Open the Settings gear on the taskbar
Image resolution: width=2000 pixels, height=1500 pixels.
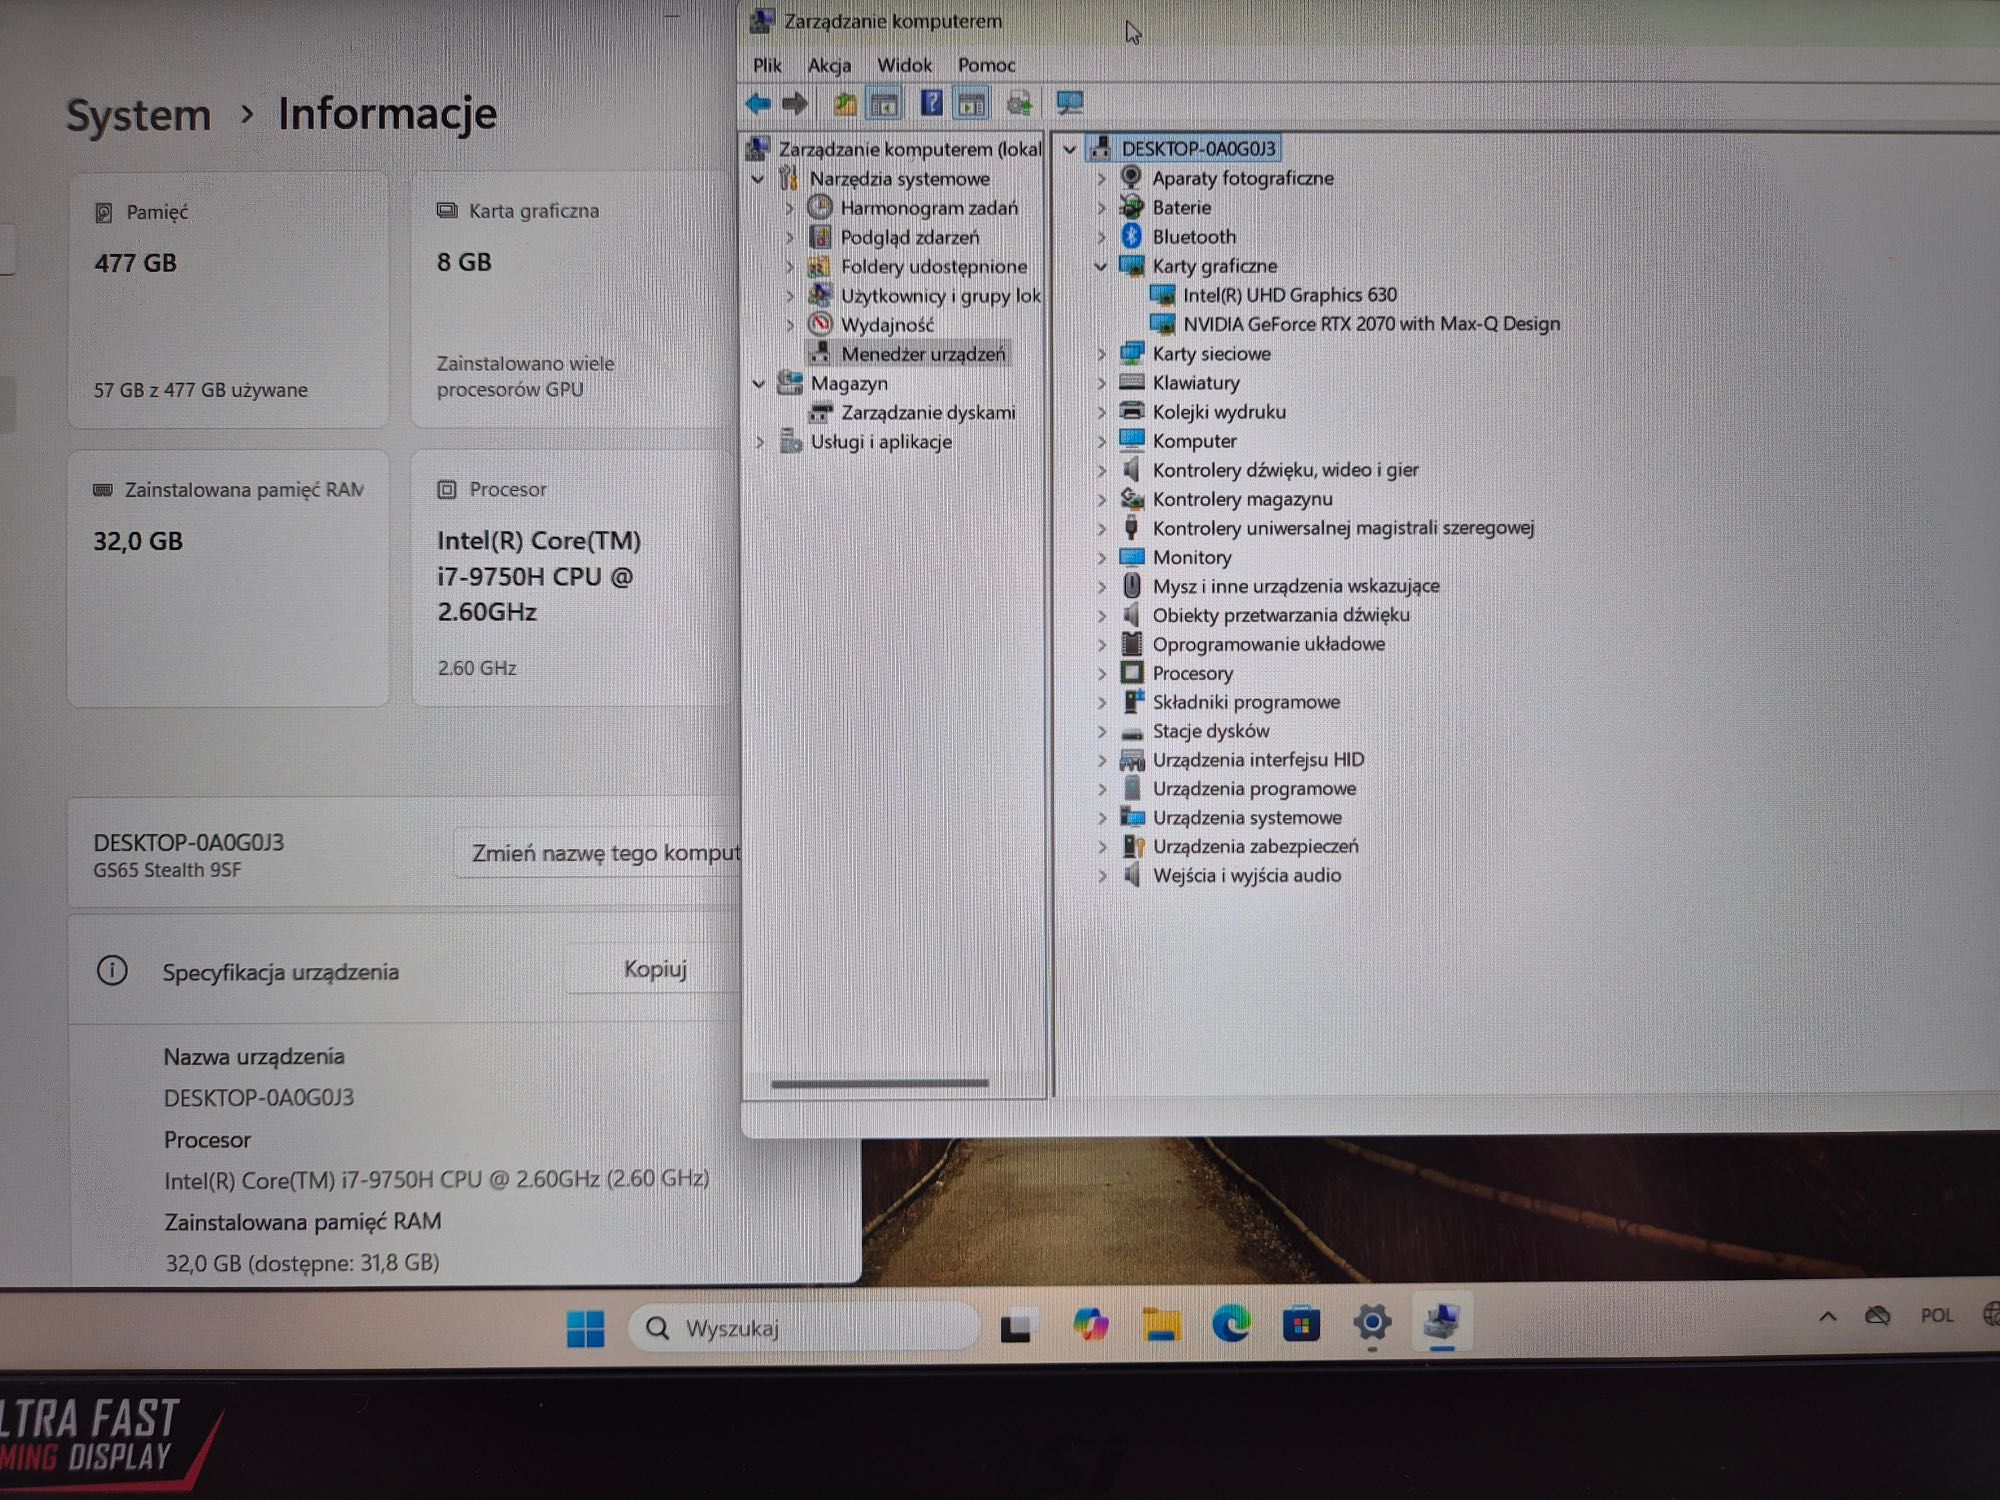(x=1372, y=1322)
